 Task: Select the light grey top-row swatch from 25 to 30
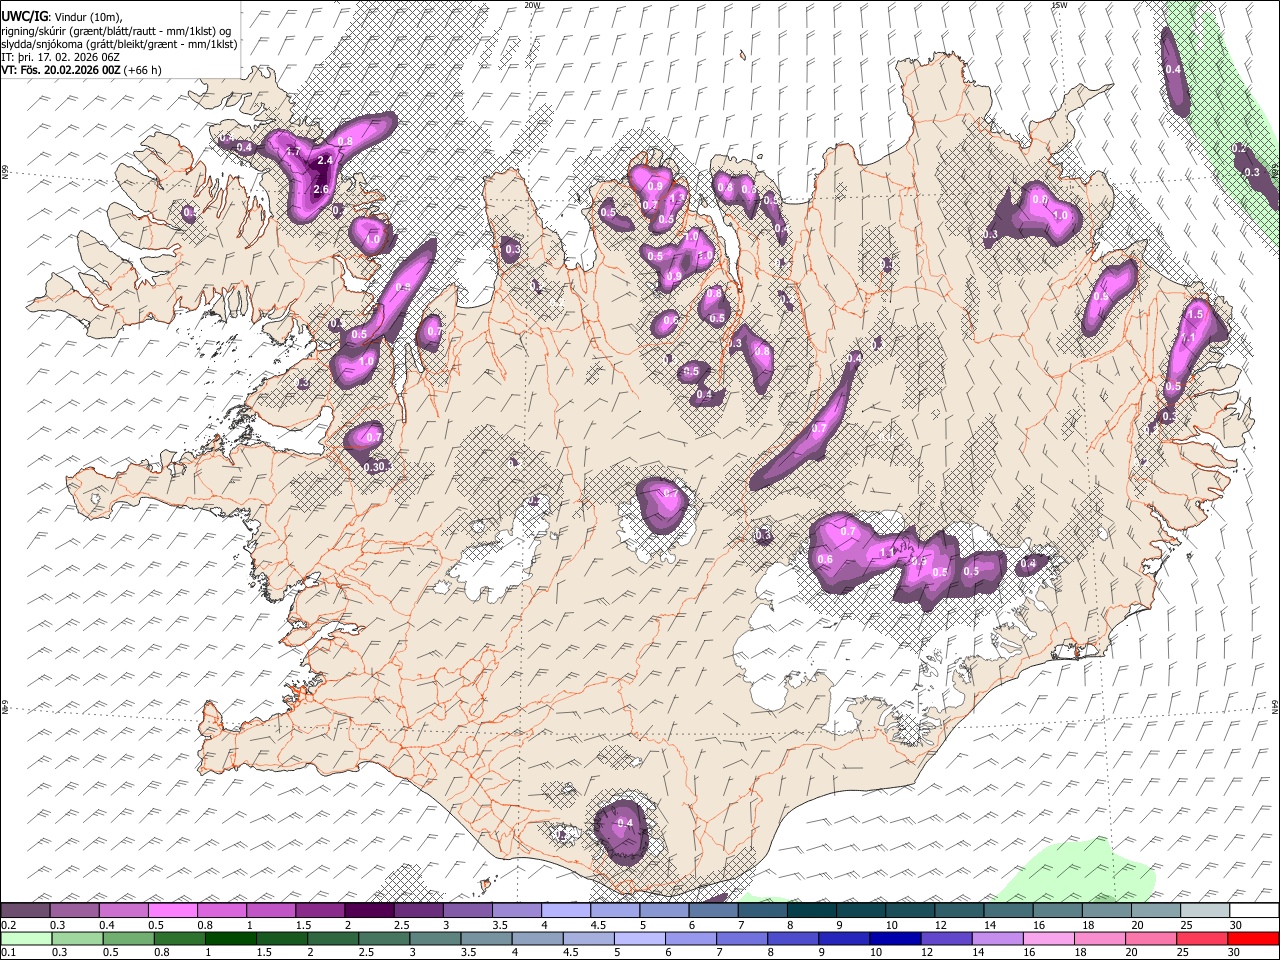1205,910
